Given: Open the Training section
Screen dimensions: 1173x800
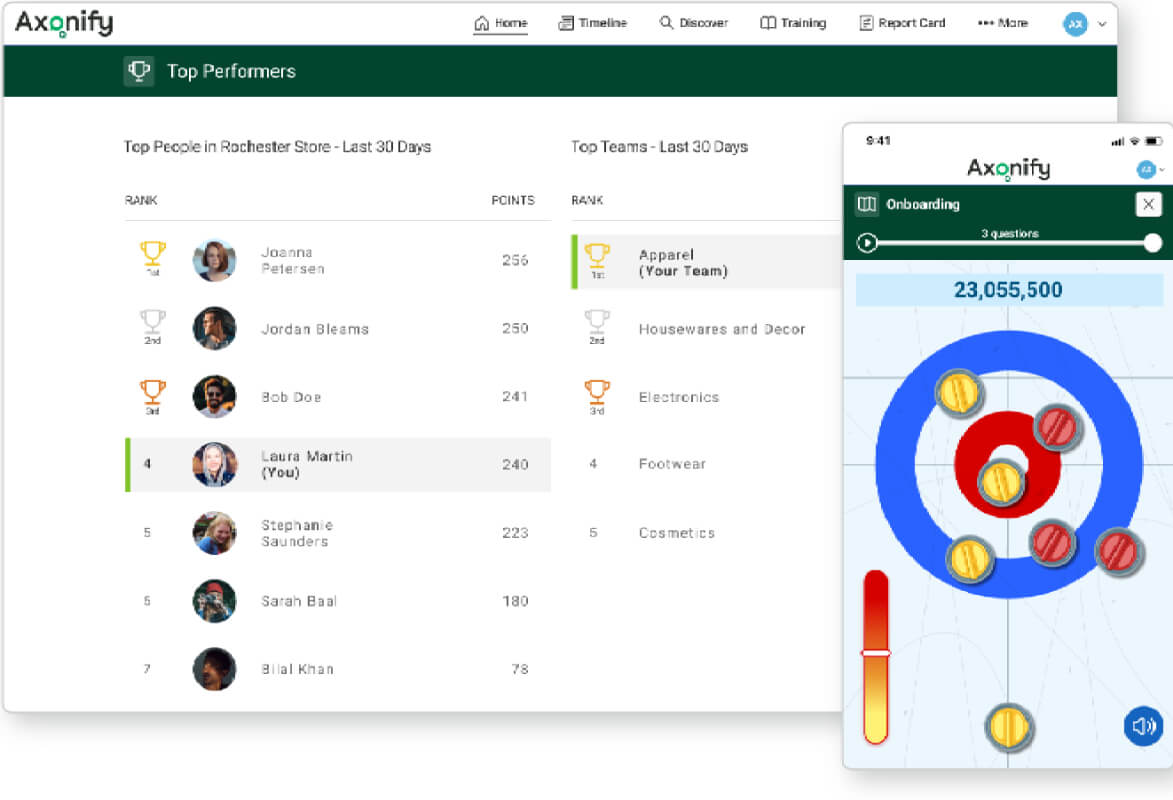Looking at the screenshot, I should (x=793, y=23).
